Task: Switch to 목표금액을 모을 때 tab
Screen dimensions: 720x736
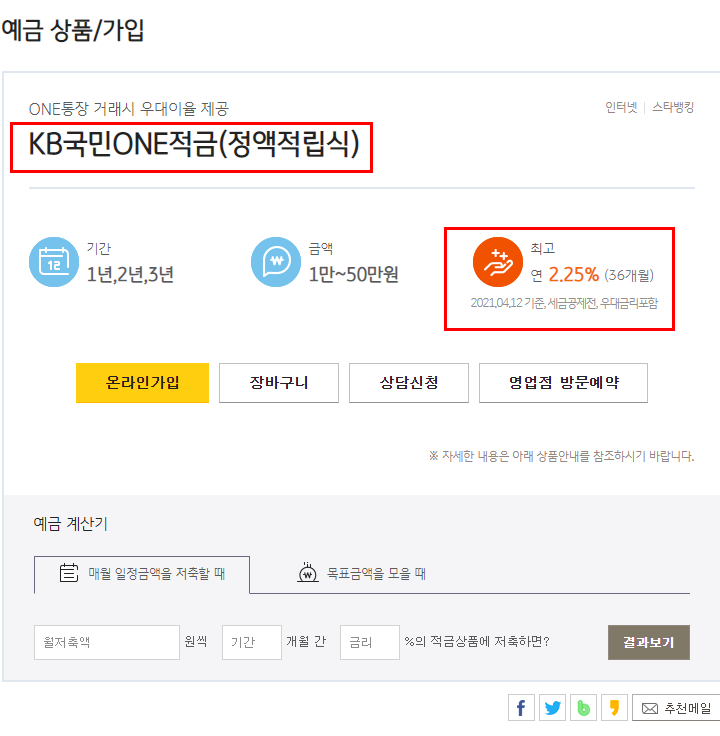Action: coord(362,574)
